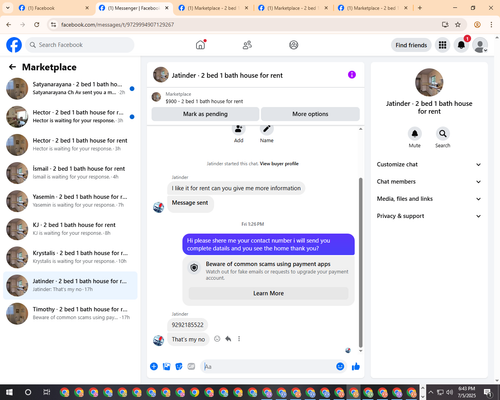
Task: Click the Facebook logo icon
Action: click(14, 45)
